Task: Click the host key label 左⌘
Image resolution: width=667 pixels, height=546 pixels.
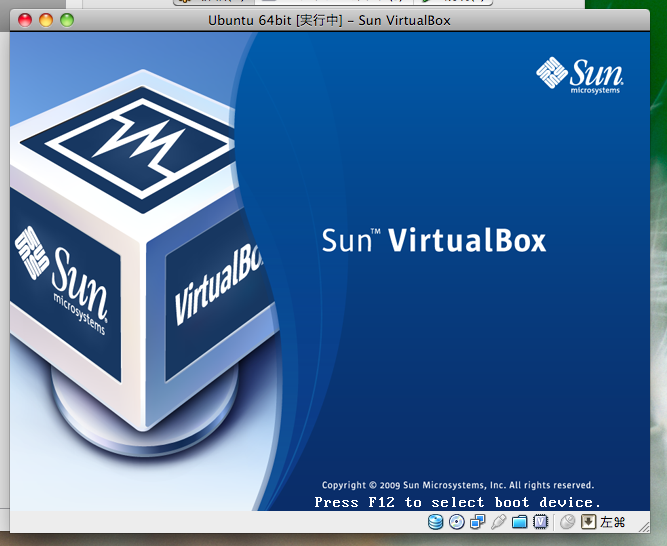Action: point(612,522)
